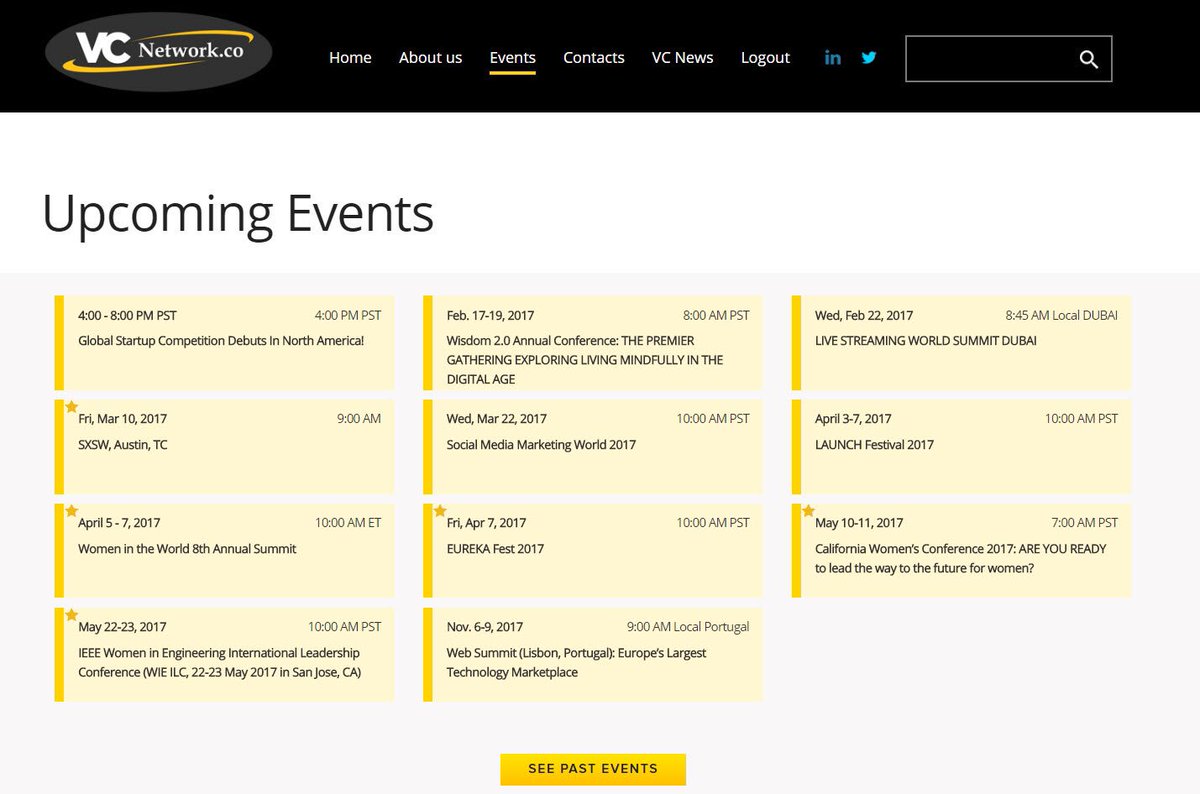Click the search magnifier icon
This screenshot has height=794, width=1200.
(1088, 59)
